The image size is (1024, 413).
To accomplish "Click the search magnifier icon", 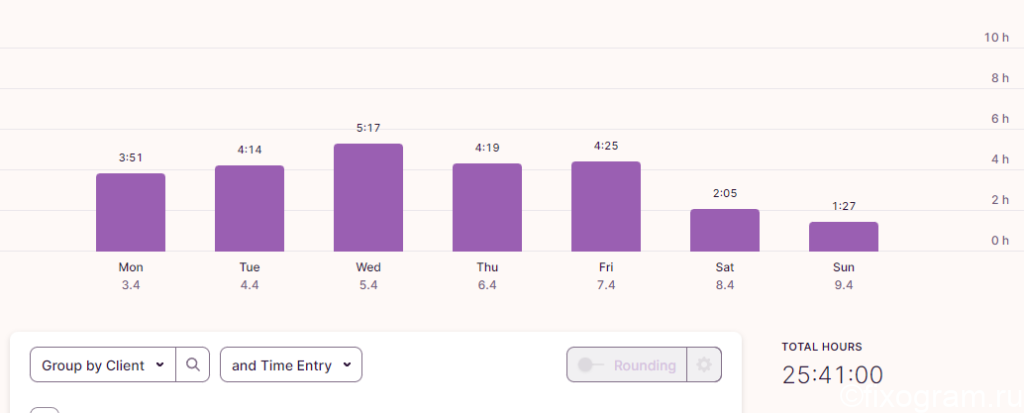I will coord(193,365).
